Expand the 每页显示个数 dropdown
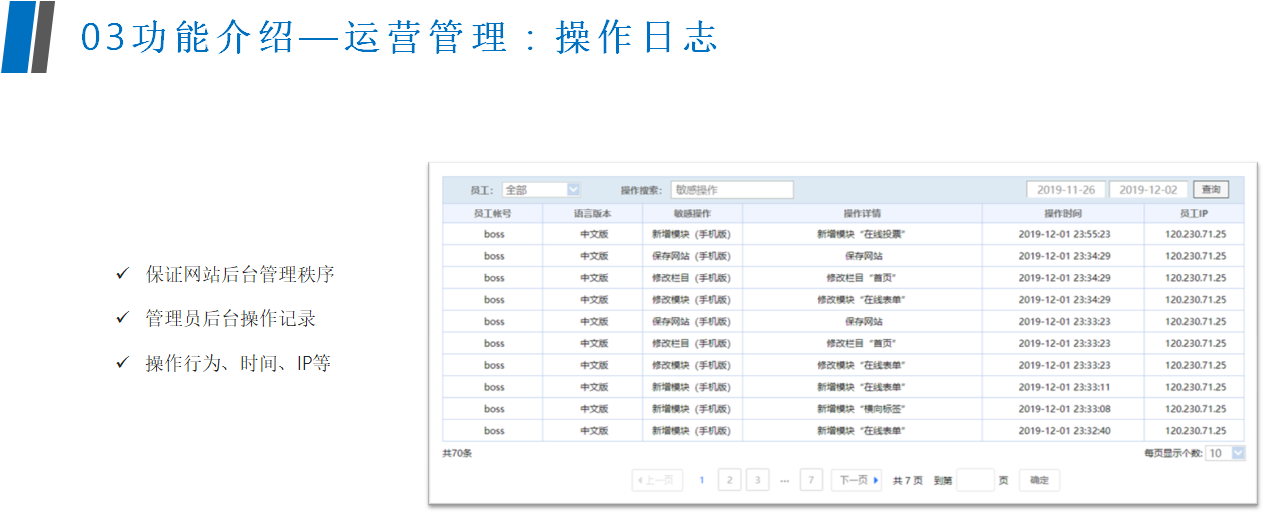This screenshot has width=1266, height=515. pyautogui.click(x=1225, y=453)
